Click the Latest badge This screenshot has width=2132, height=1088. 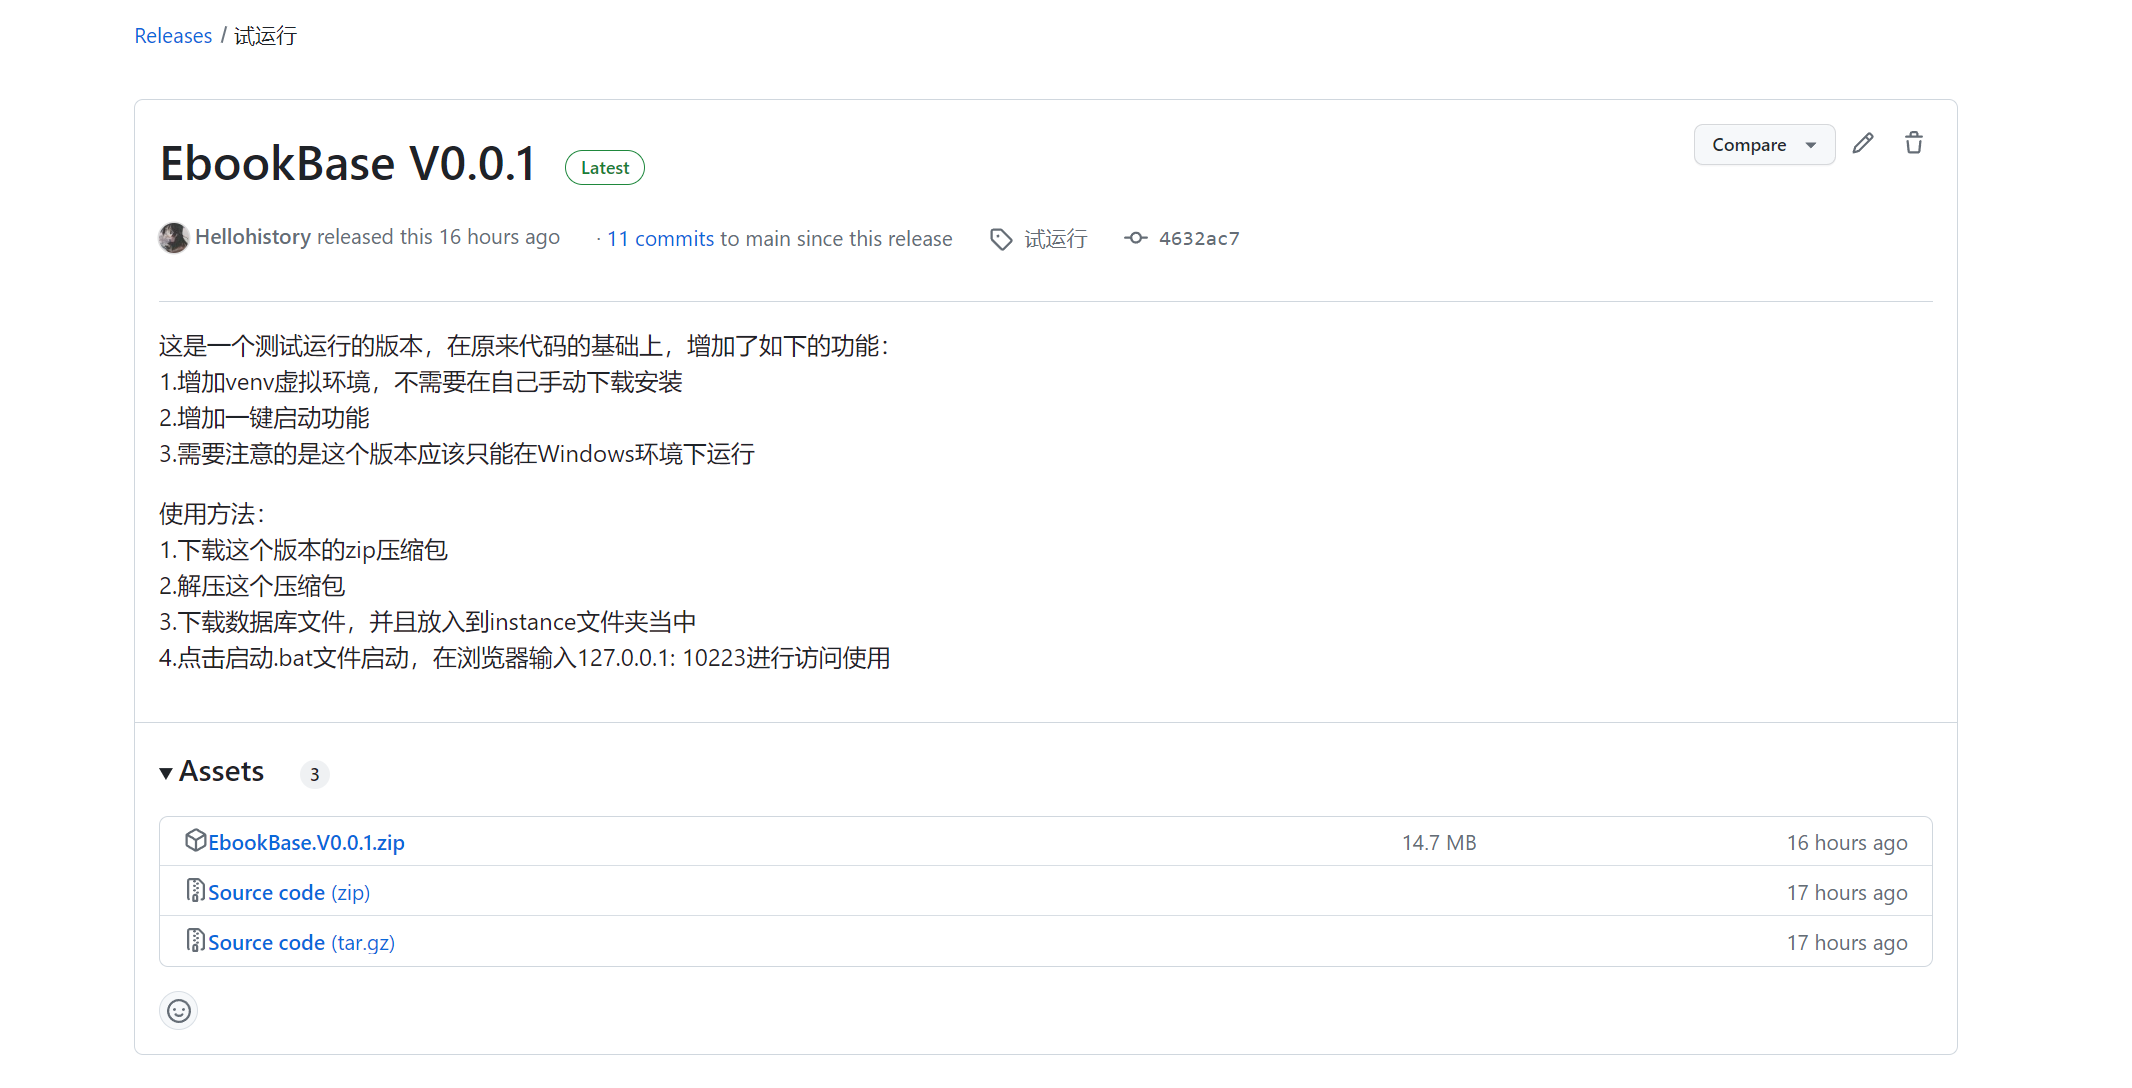click(x=605, y=168)
